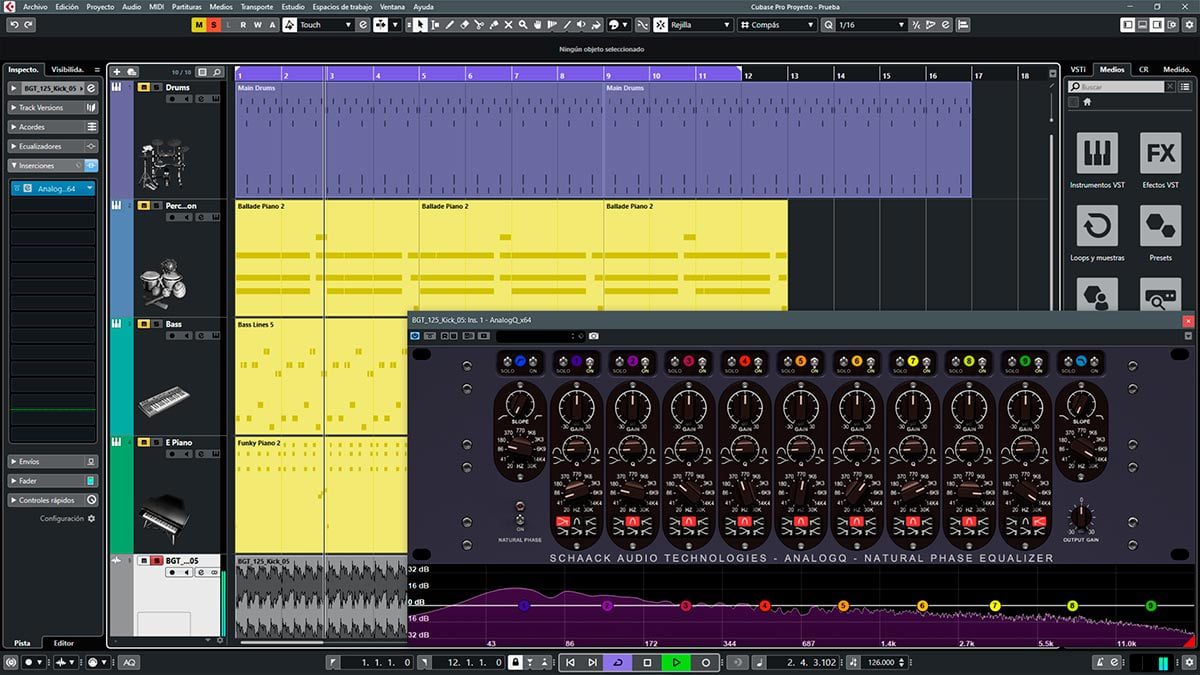The width and height of the screenshot is (1200, 675).
Task: Select the Erase tool
Action: [x=465, y=24]
